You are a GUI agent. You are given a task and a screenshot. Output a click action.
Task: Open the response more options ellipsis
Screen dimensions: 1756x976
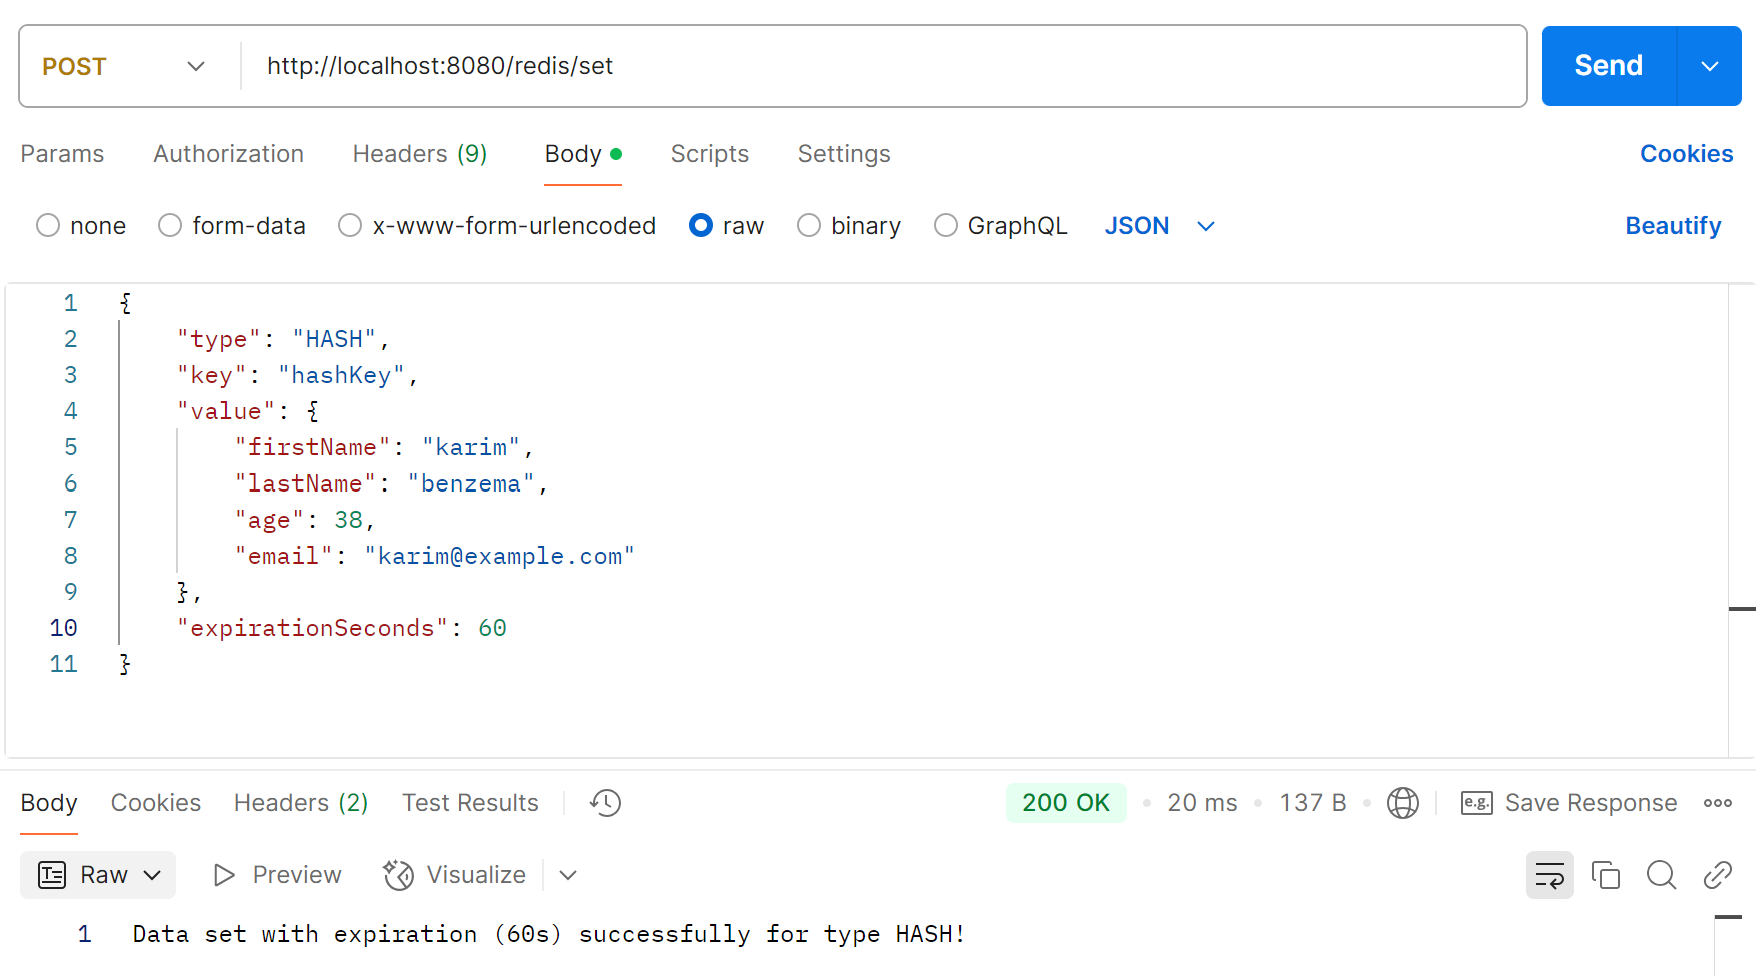[x=1717, y=803]
